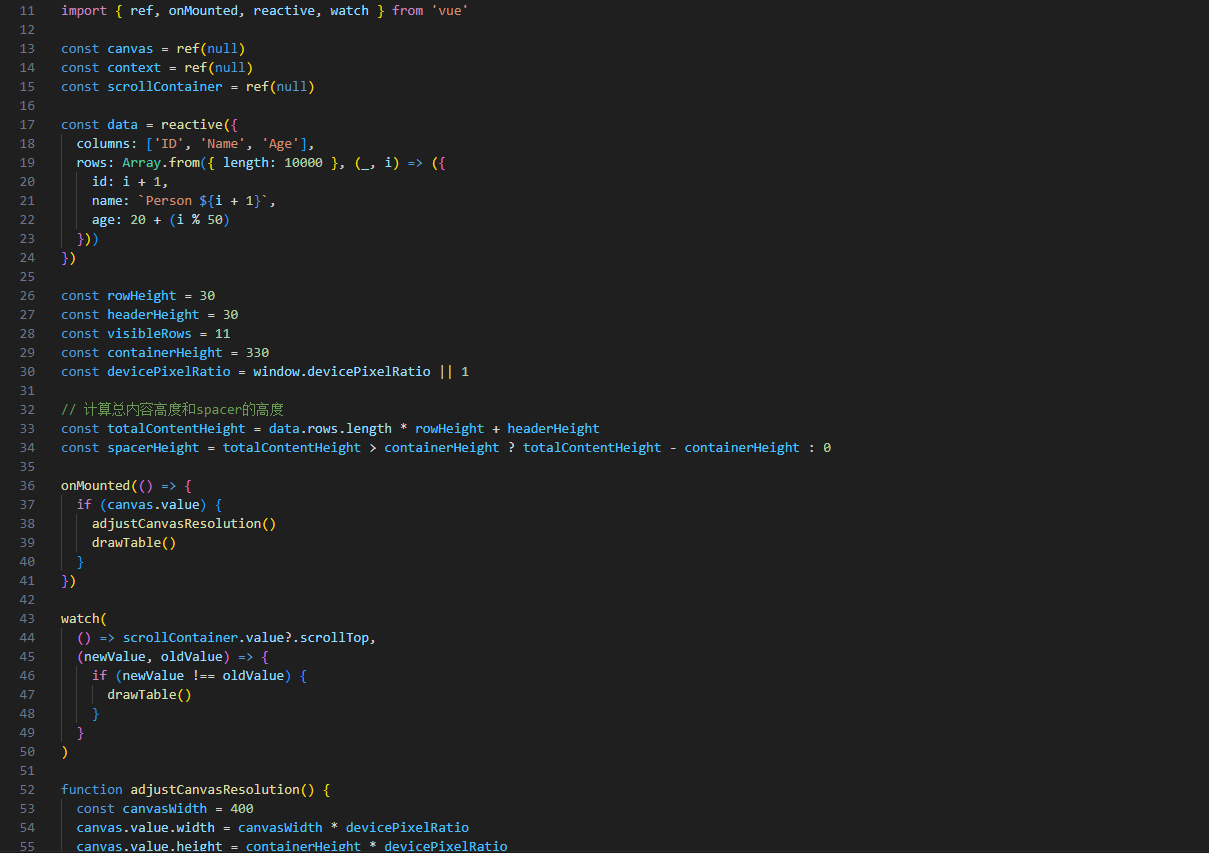The height and width of the screenshot is (853, 1209).
Task: Click the 400 canvasWidth value
Action: pyautogui.click(x=242, y=808)
